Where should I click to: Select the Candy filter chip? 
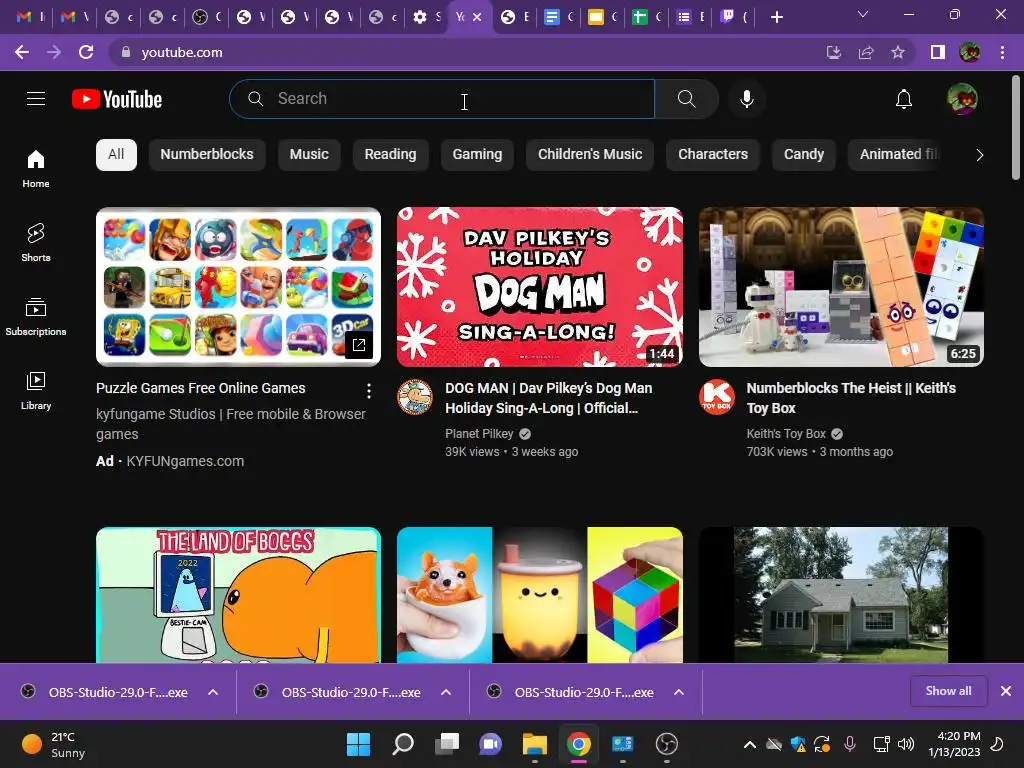pyautogui.click(x=804, y=155)
